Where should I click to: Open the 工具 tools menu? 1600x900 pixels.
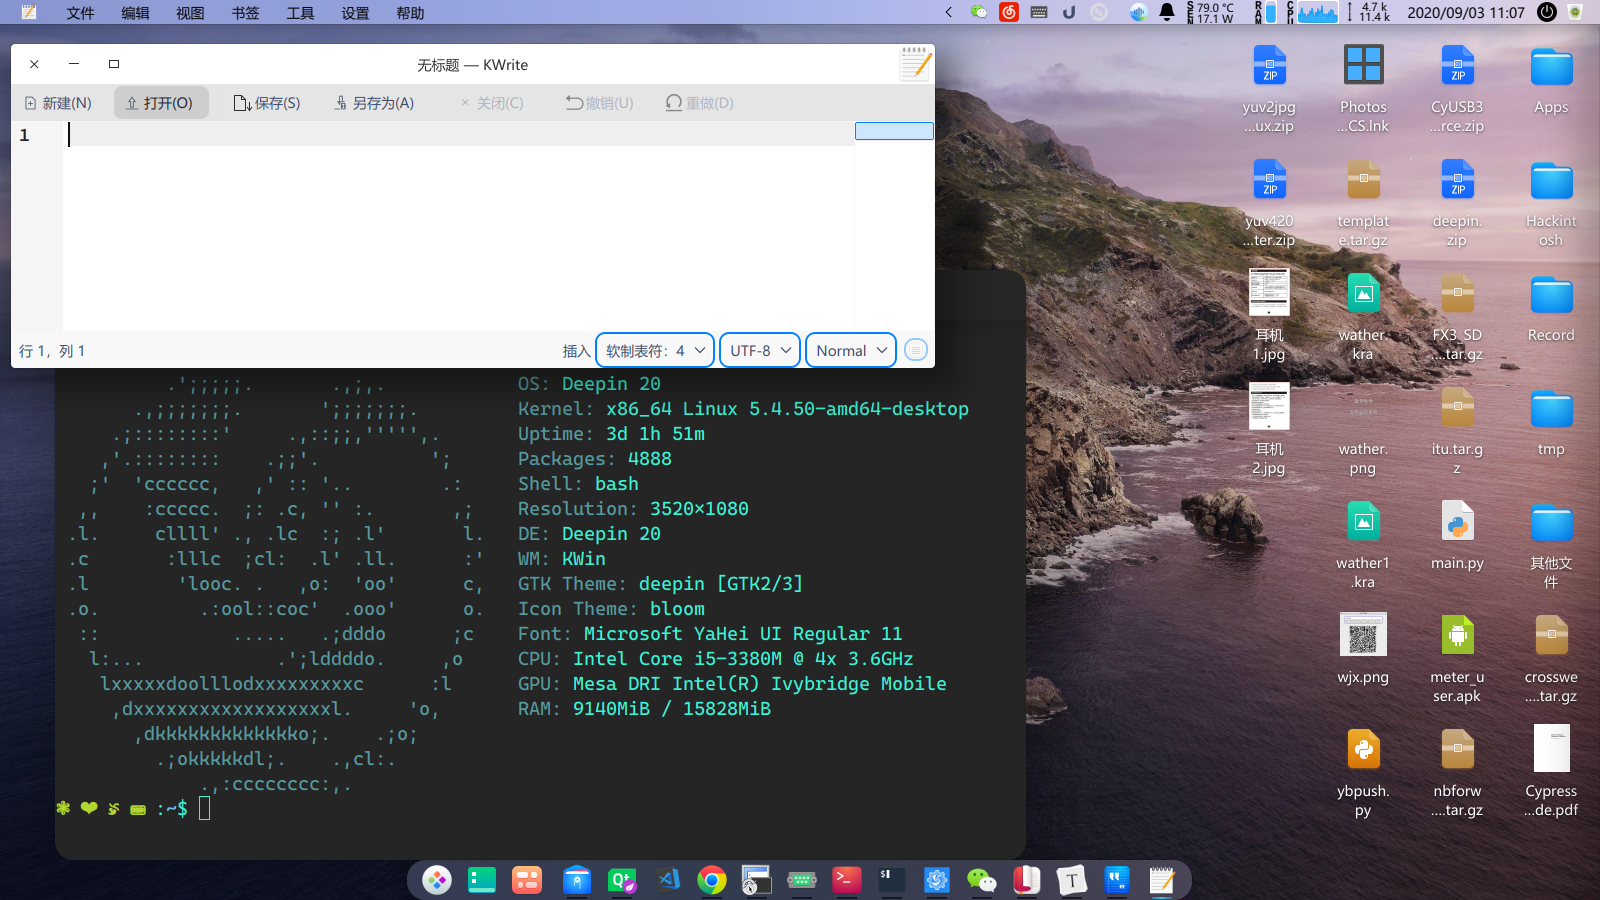[300, 13]
